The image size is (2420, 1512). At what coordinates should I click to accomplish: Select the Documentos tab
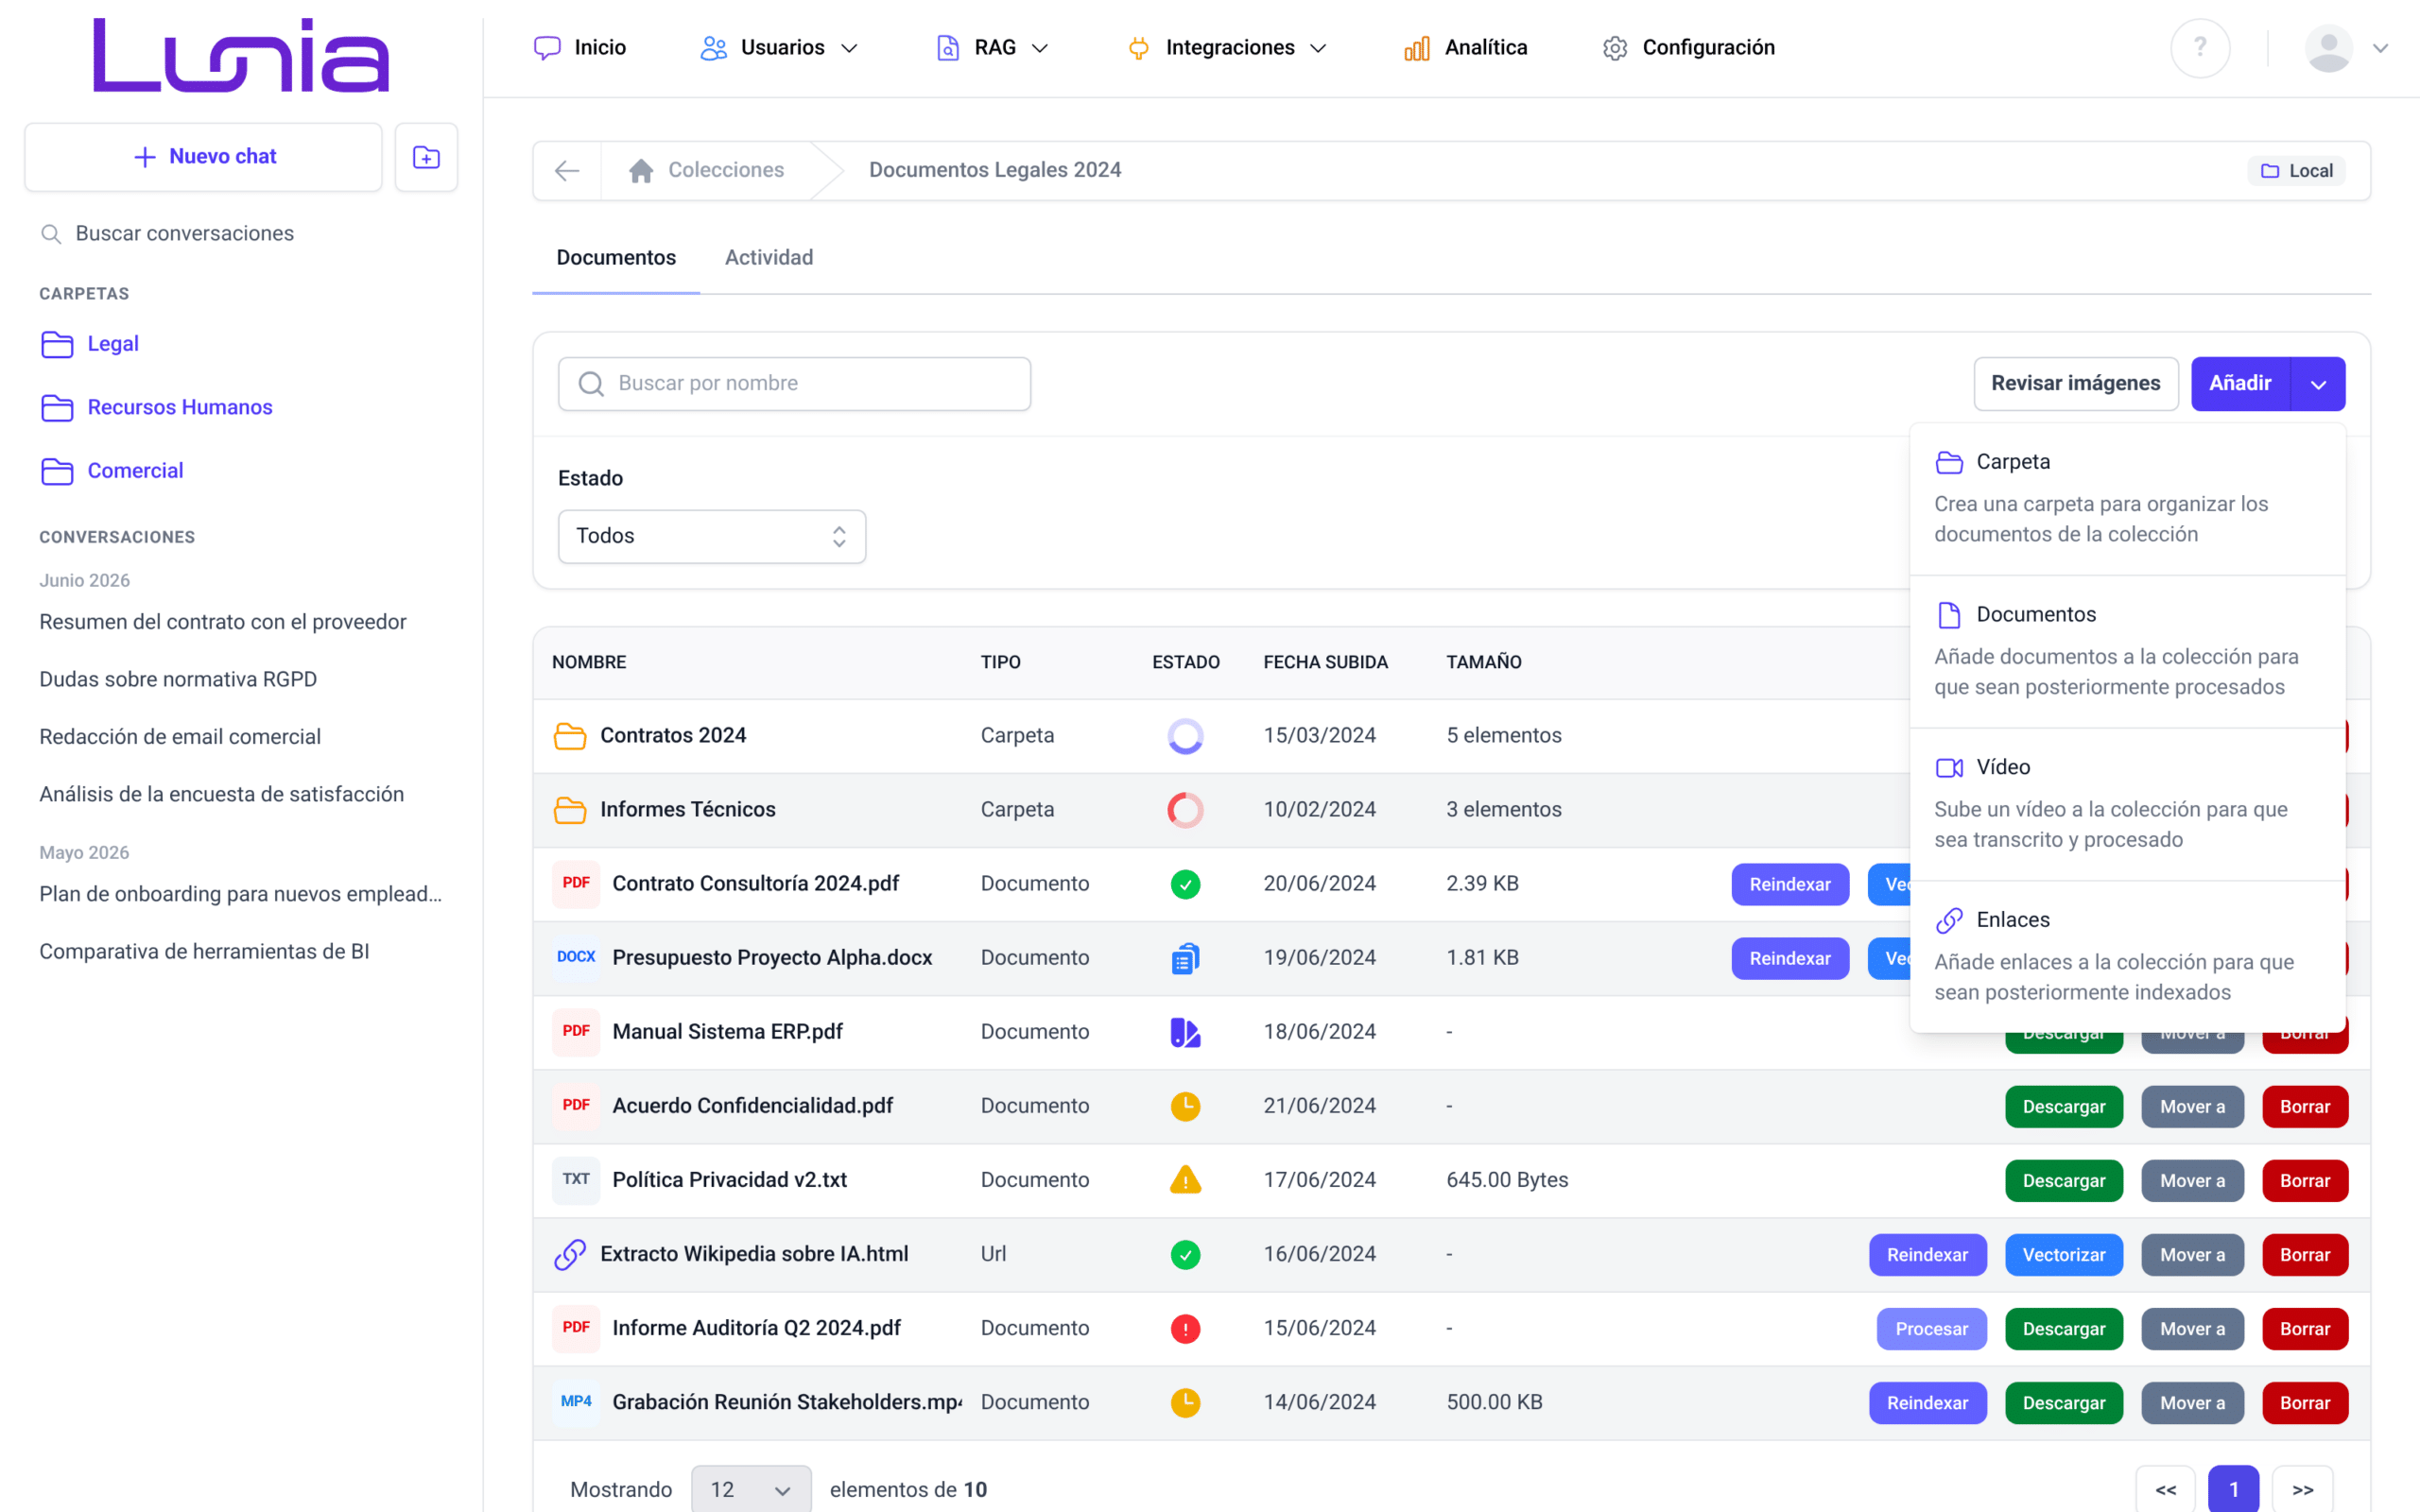point(616,258)
